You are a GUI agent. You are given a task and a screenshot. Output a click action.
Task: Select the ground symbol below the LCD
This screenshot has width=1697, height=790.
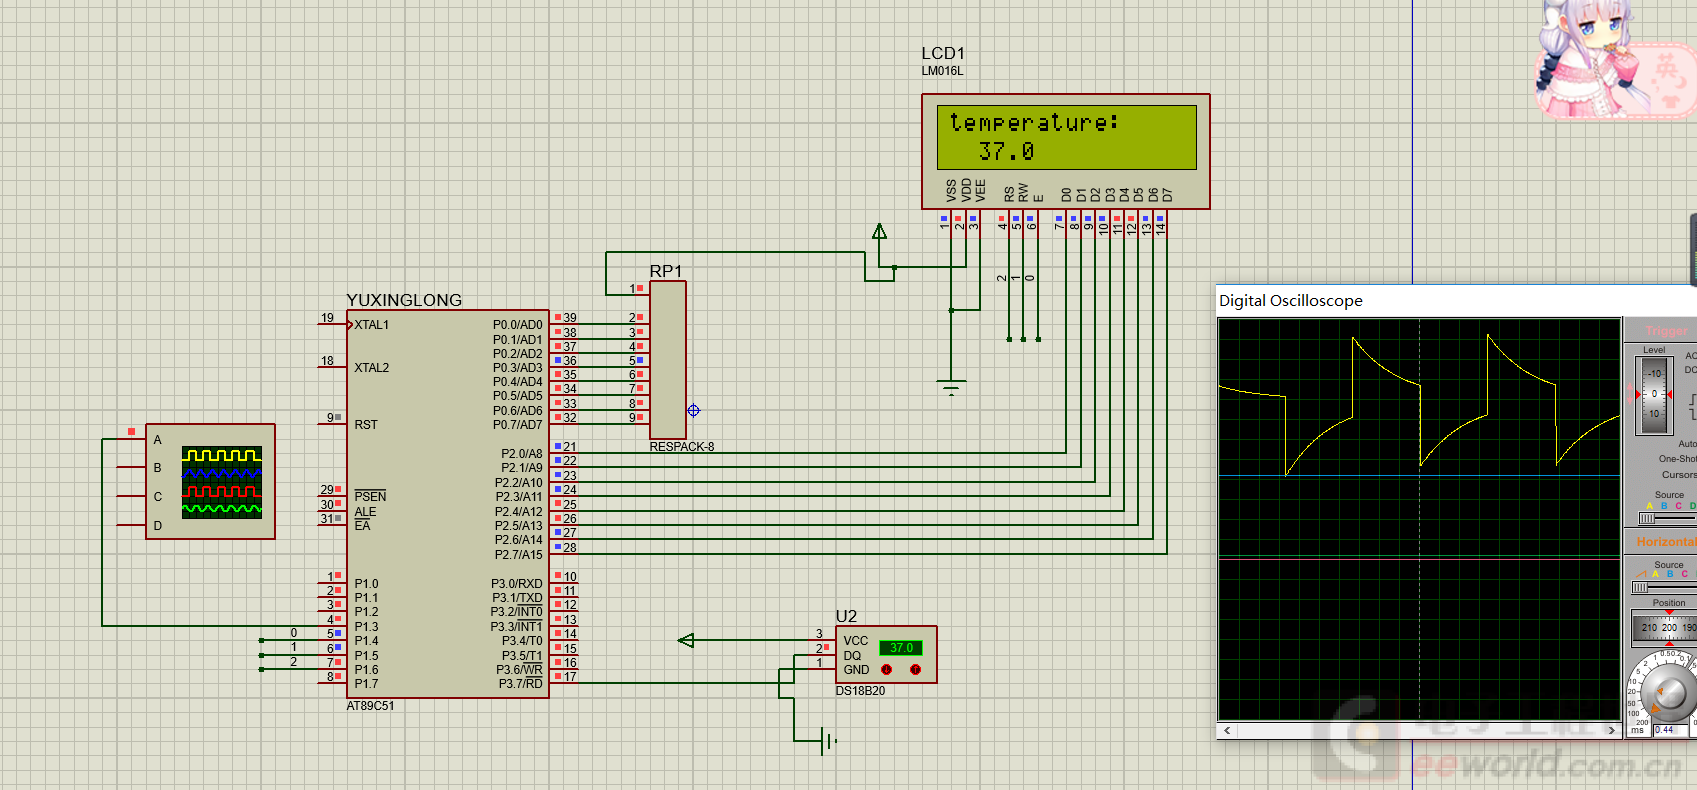951,387
